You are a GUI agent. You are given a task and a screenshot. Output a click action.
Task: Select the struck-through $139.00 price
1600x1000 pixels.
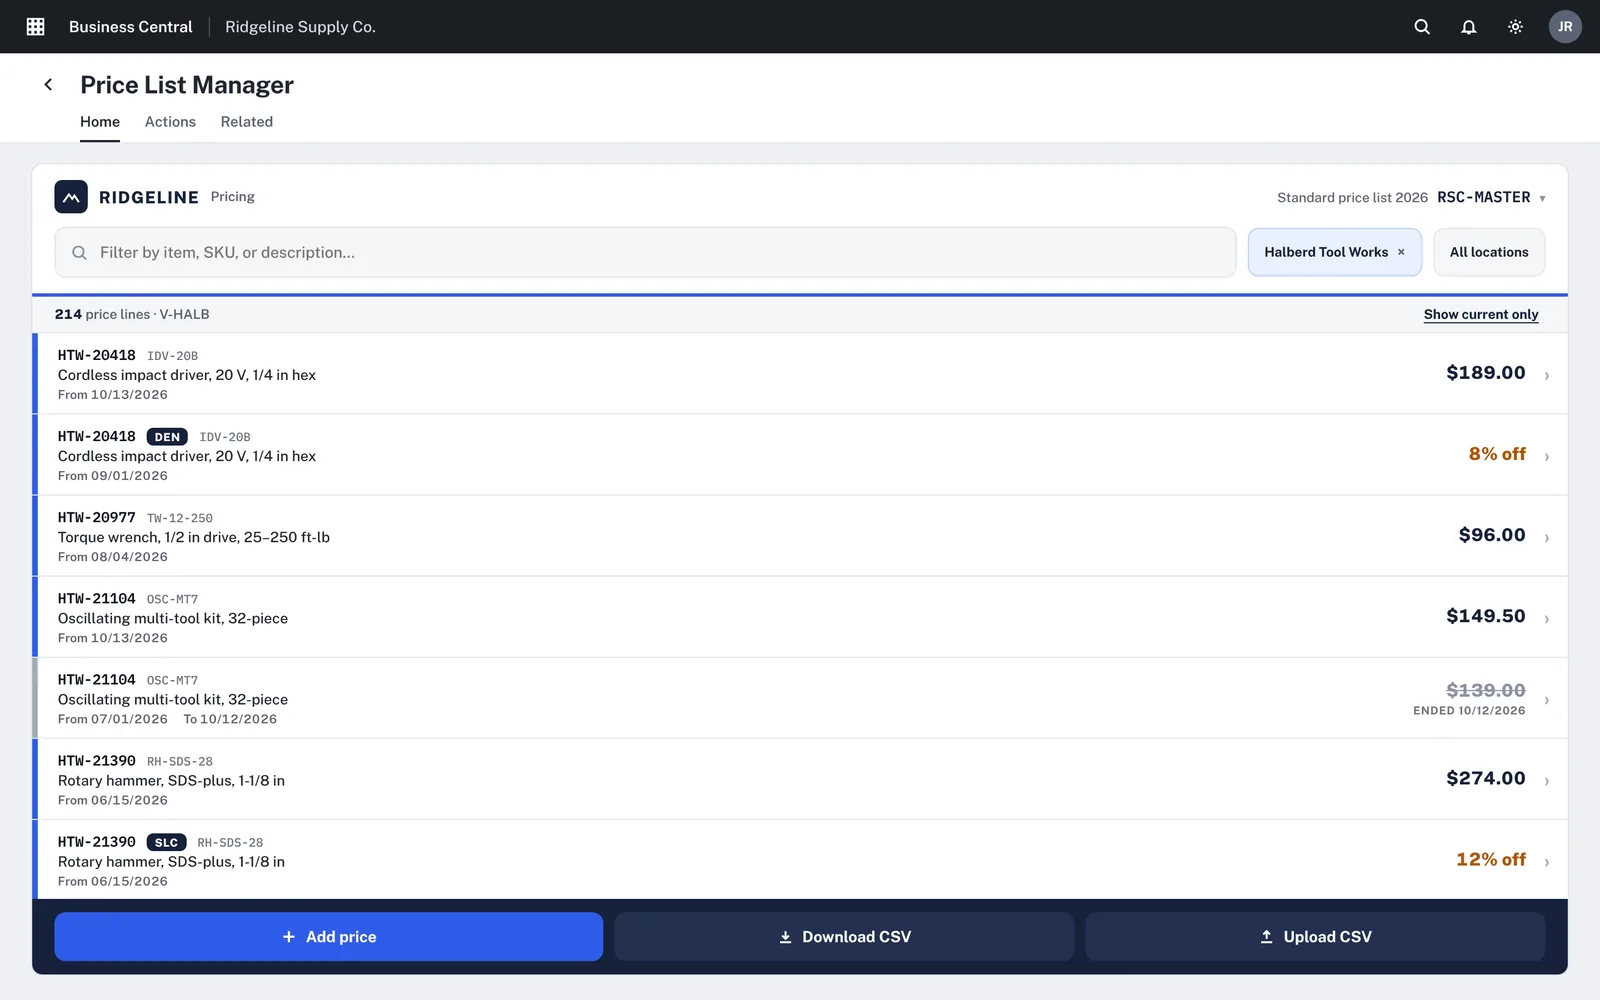click(x=1486, y=690)
